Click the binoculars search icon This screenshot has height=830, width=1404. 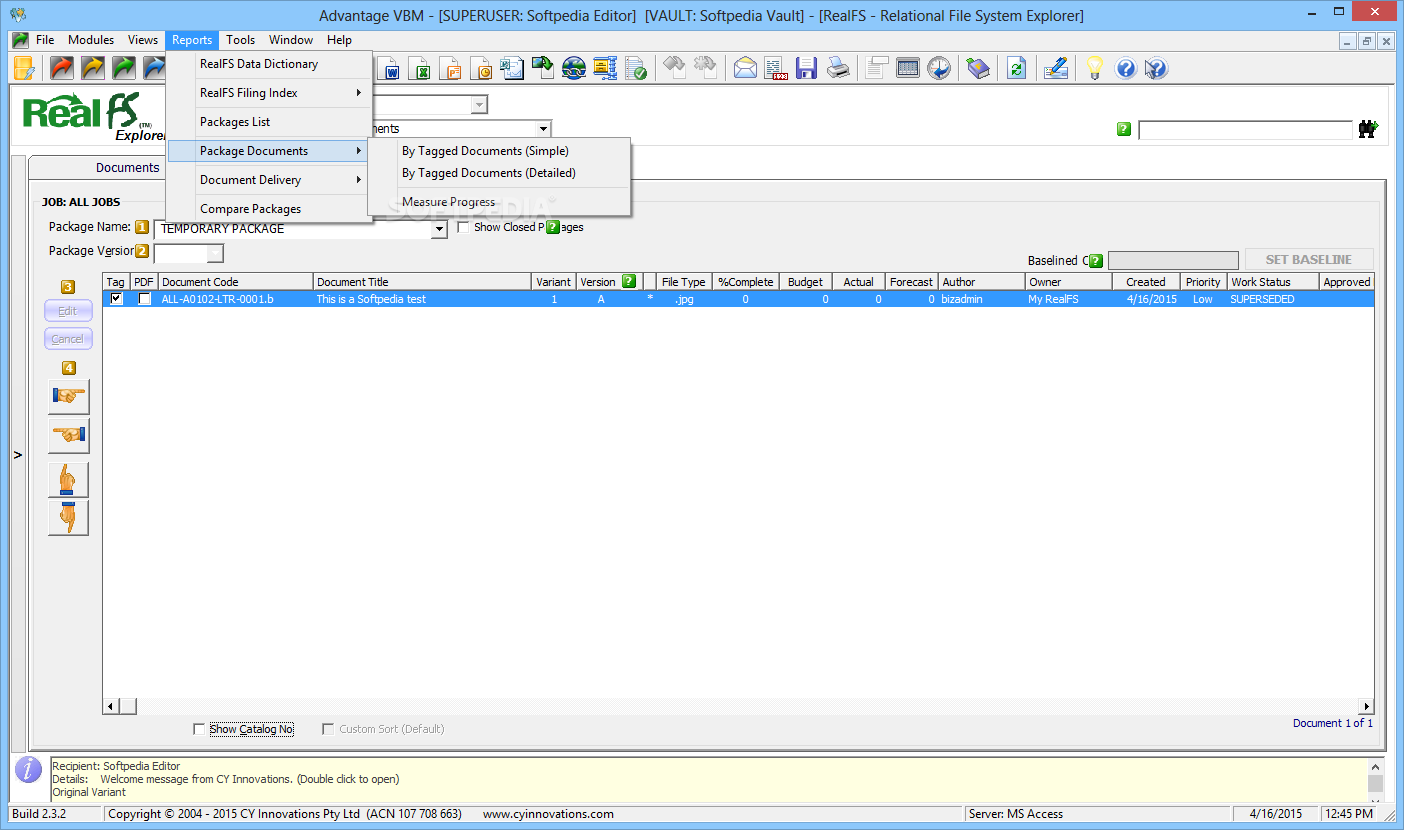coord(1368,129)
